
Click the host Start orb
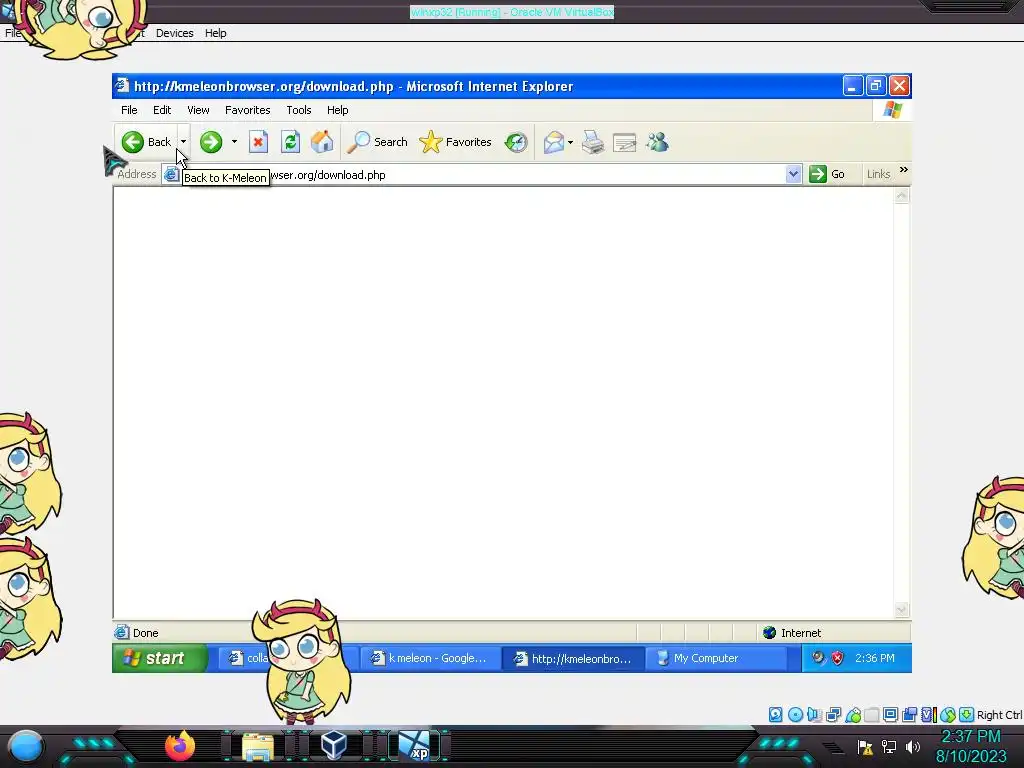coord(25,746)
